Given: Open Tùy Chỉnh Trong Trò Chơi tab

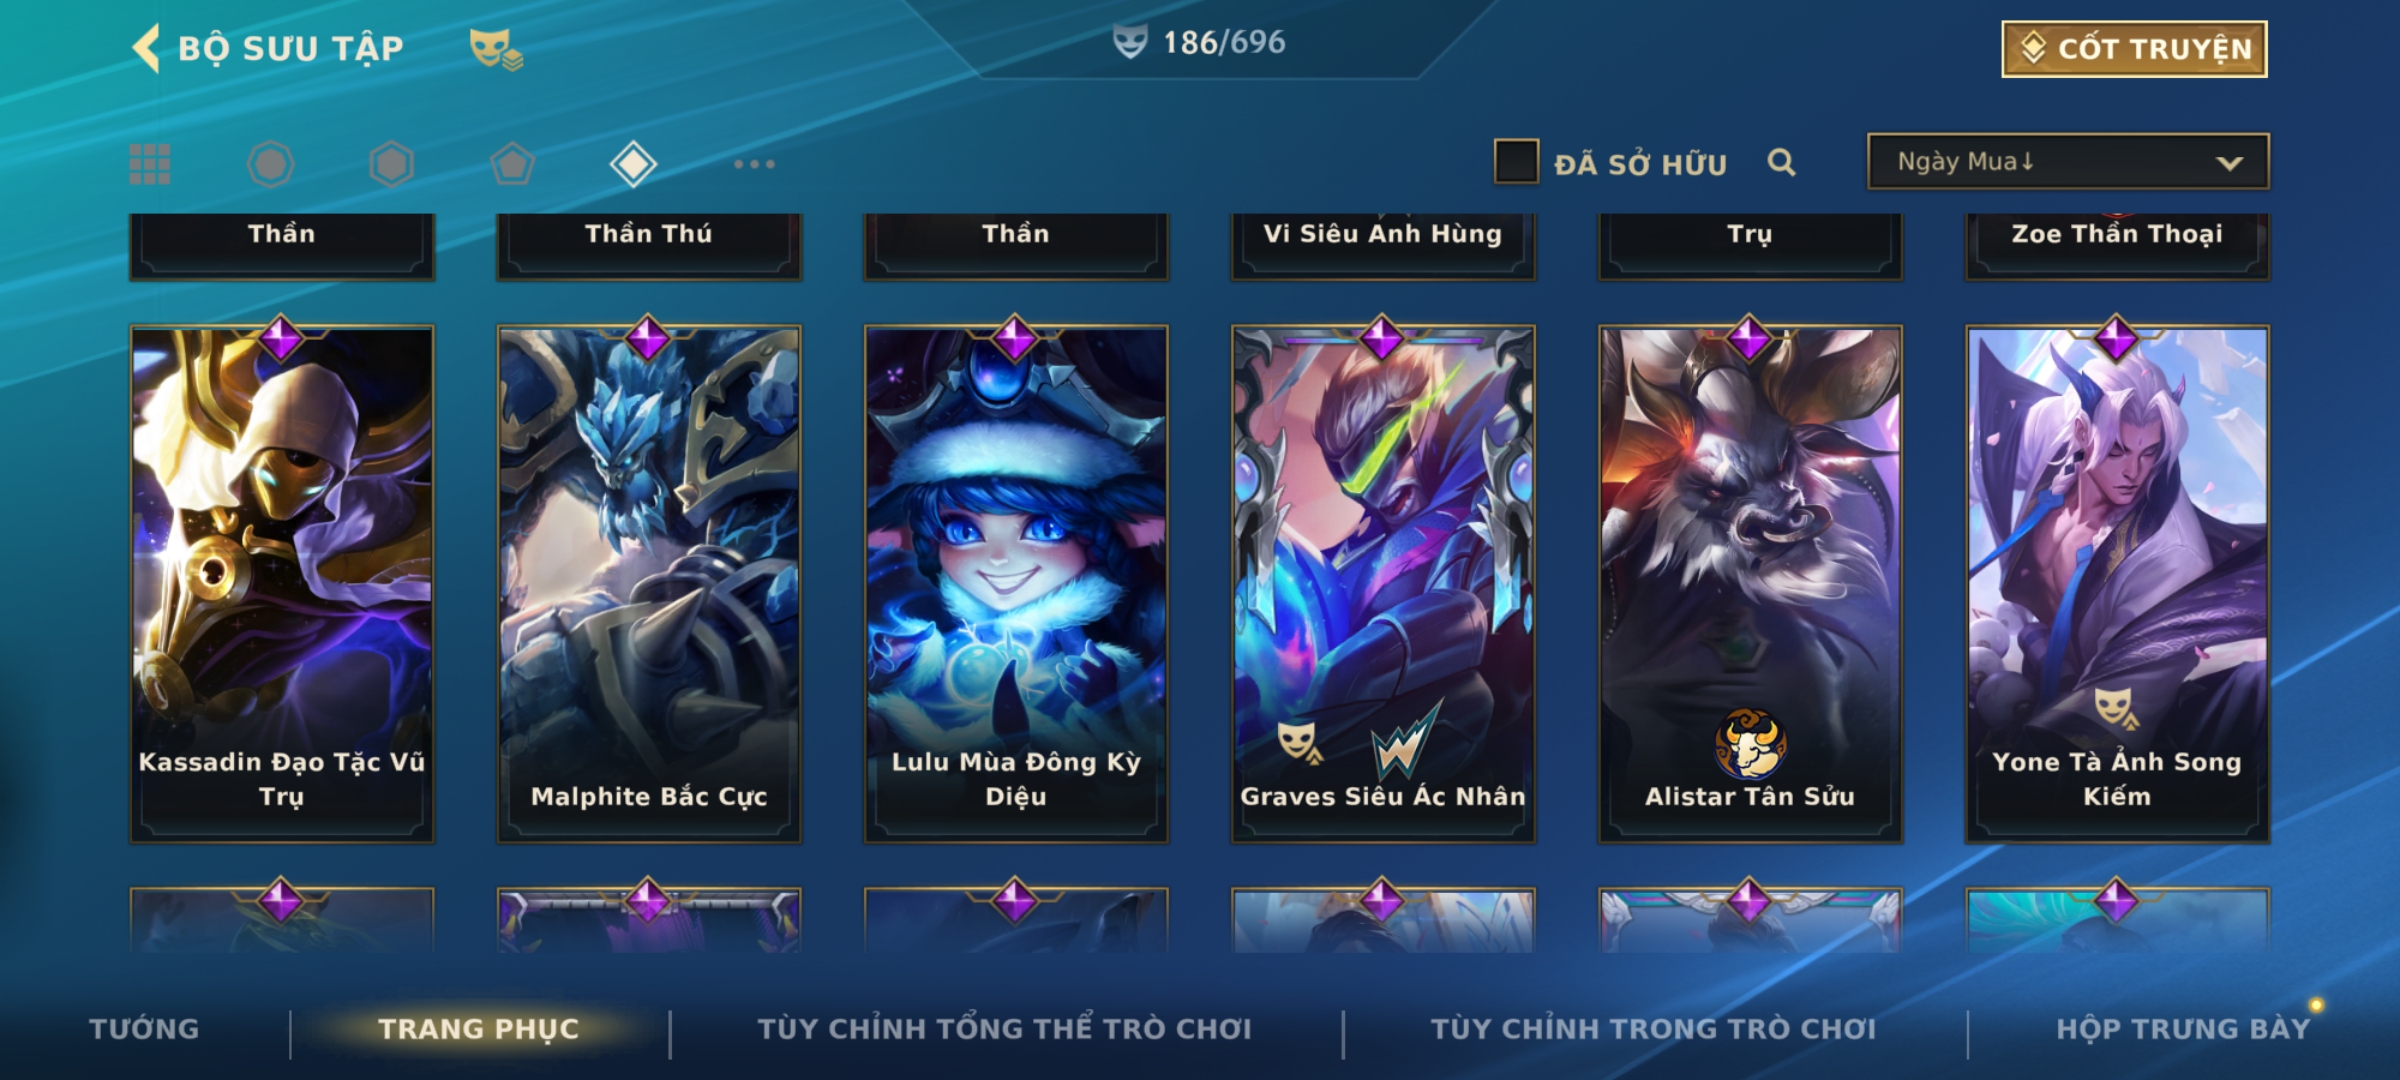Looking at the screenshot, I should pyautogui.click(x=1653, y=1029).
